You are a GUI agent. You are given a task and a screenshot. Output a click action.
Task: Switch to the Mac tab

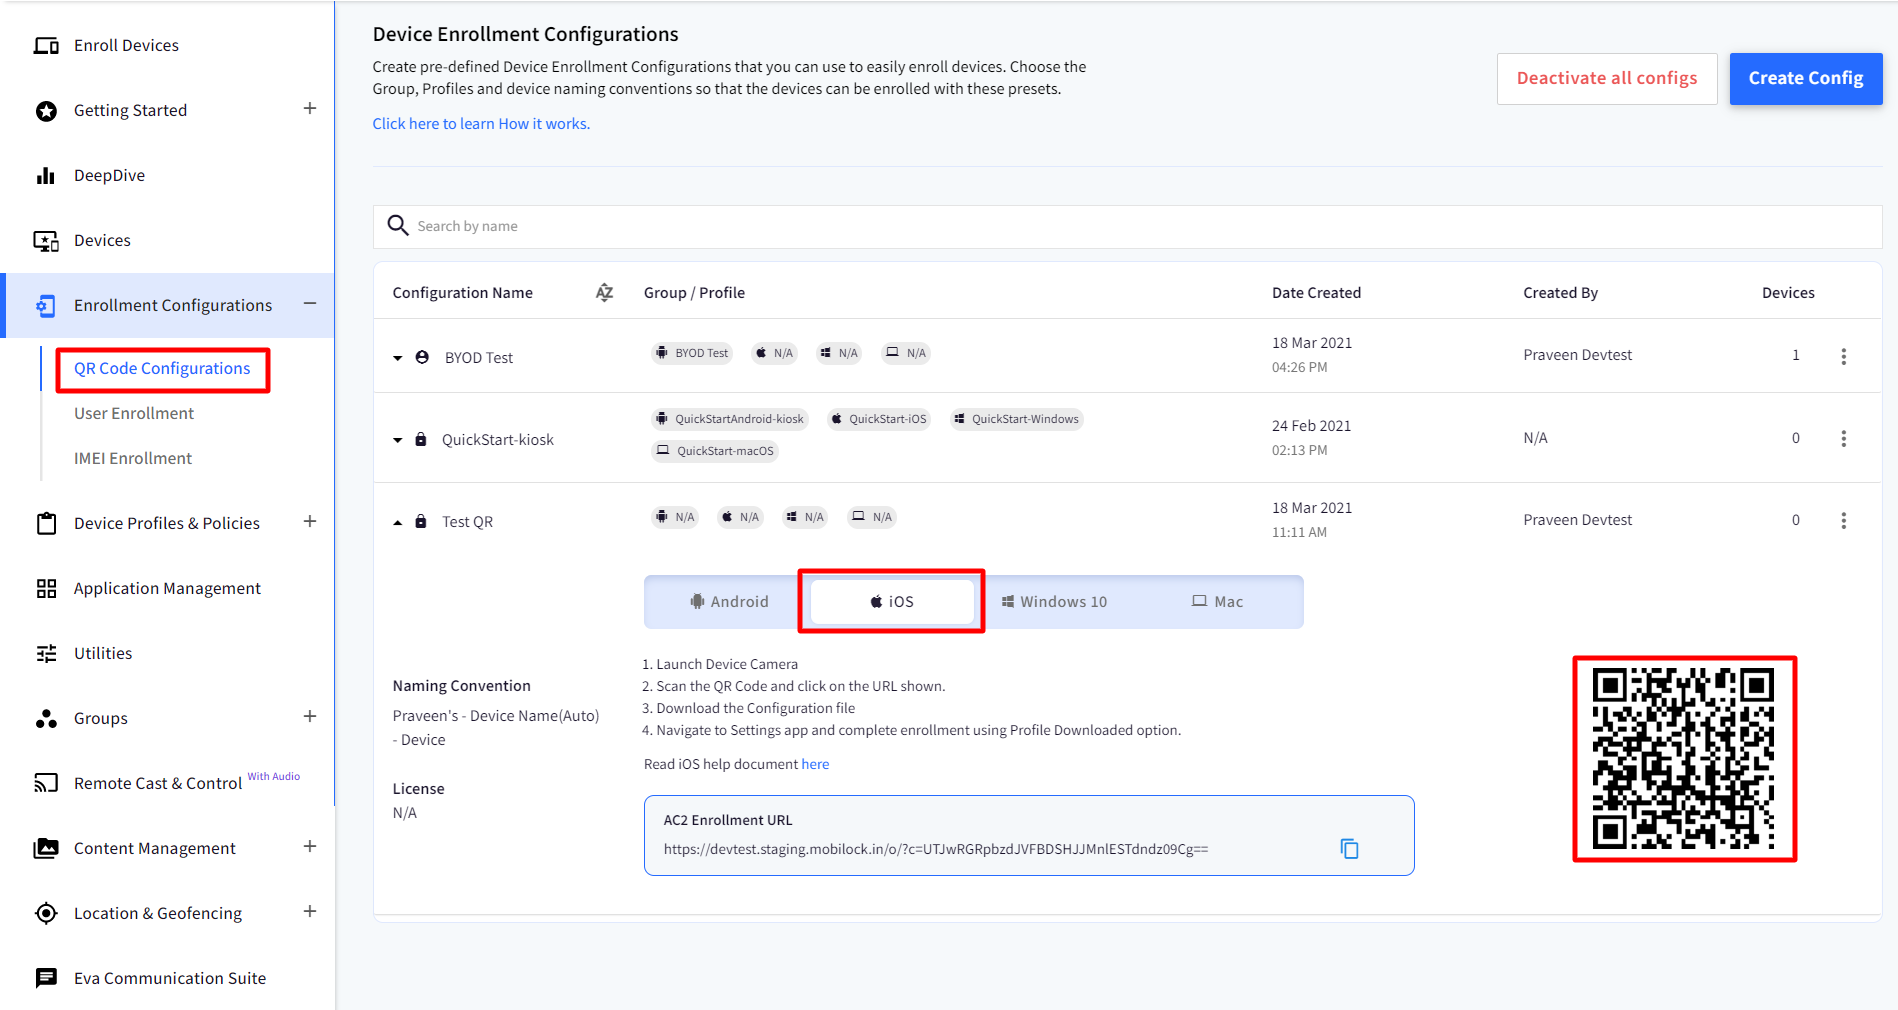(1217, 601)
